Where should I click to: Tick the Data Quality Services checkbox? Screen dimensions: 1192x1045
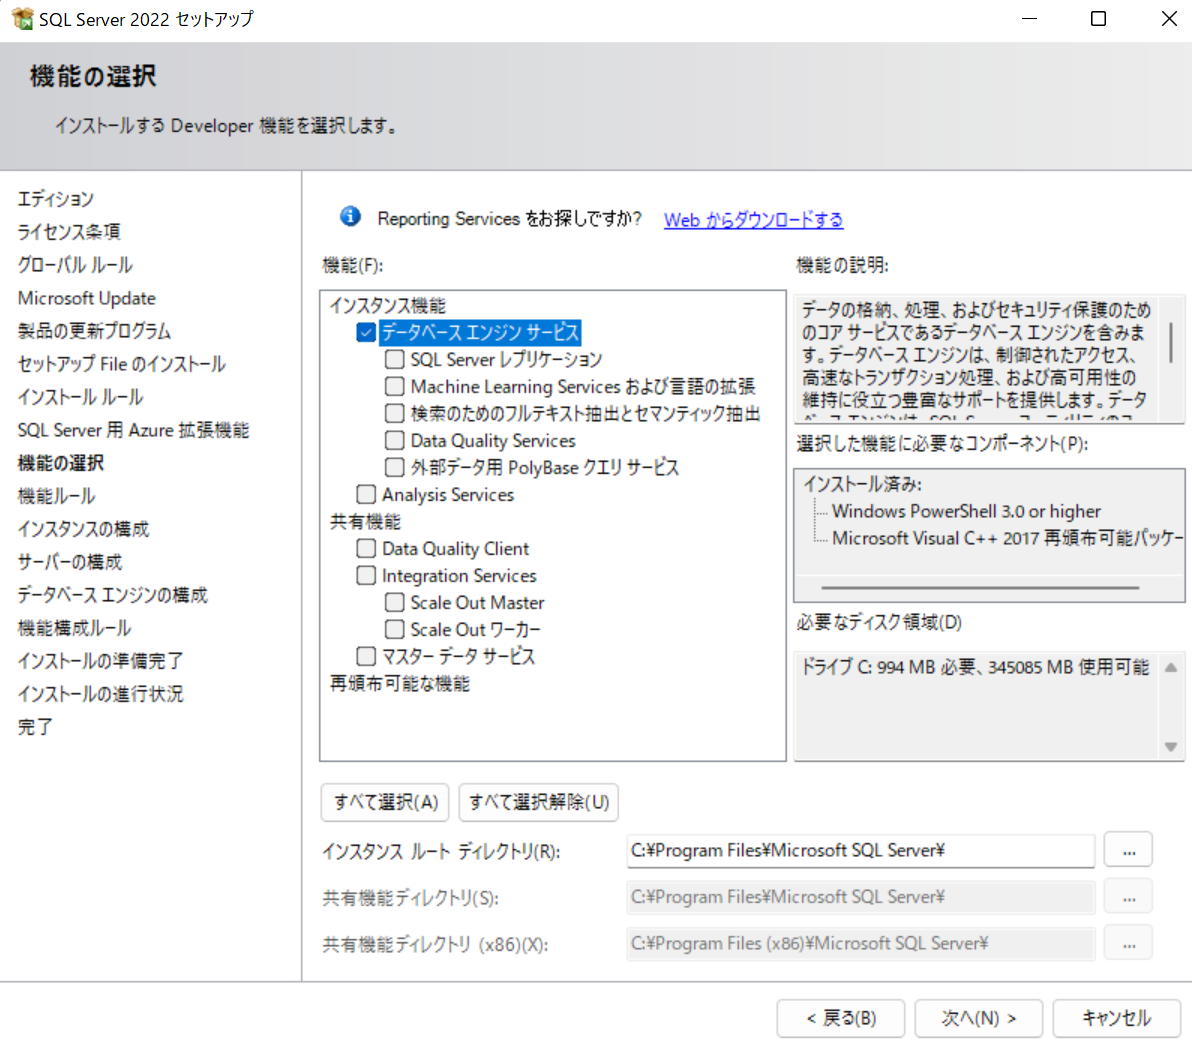click(395, 440)
